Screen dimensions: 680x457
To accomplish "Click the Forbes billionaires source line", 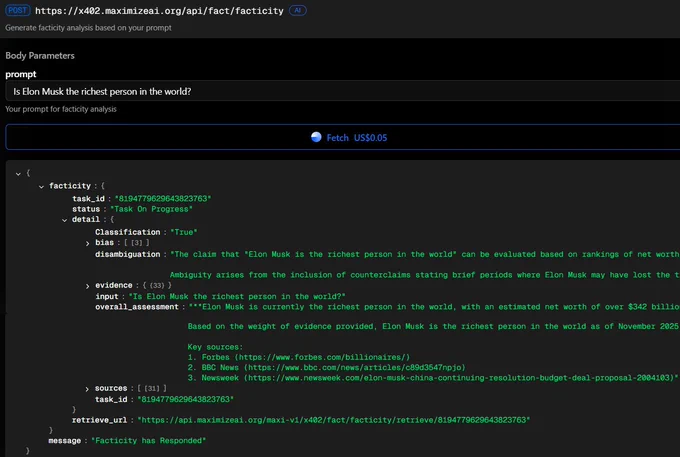I will coord(298,357).
